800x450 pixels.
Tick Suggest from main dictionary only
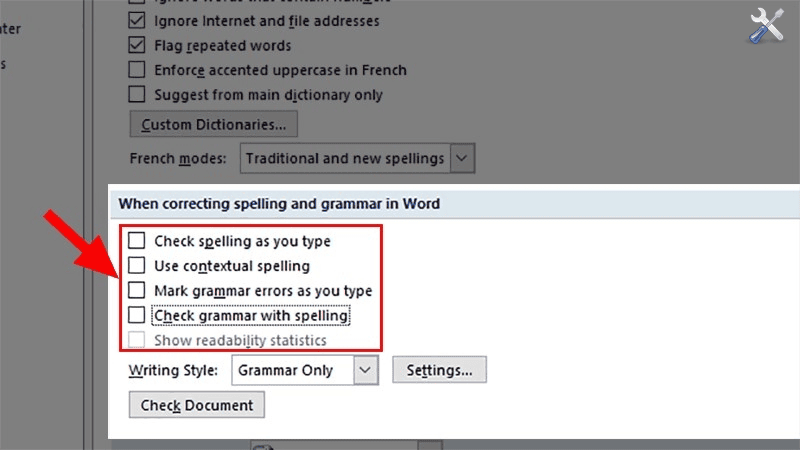click(137, 95)
